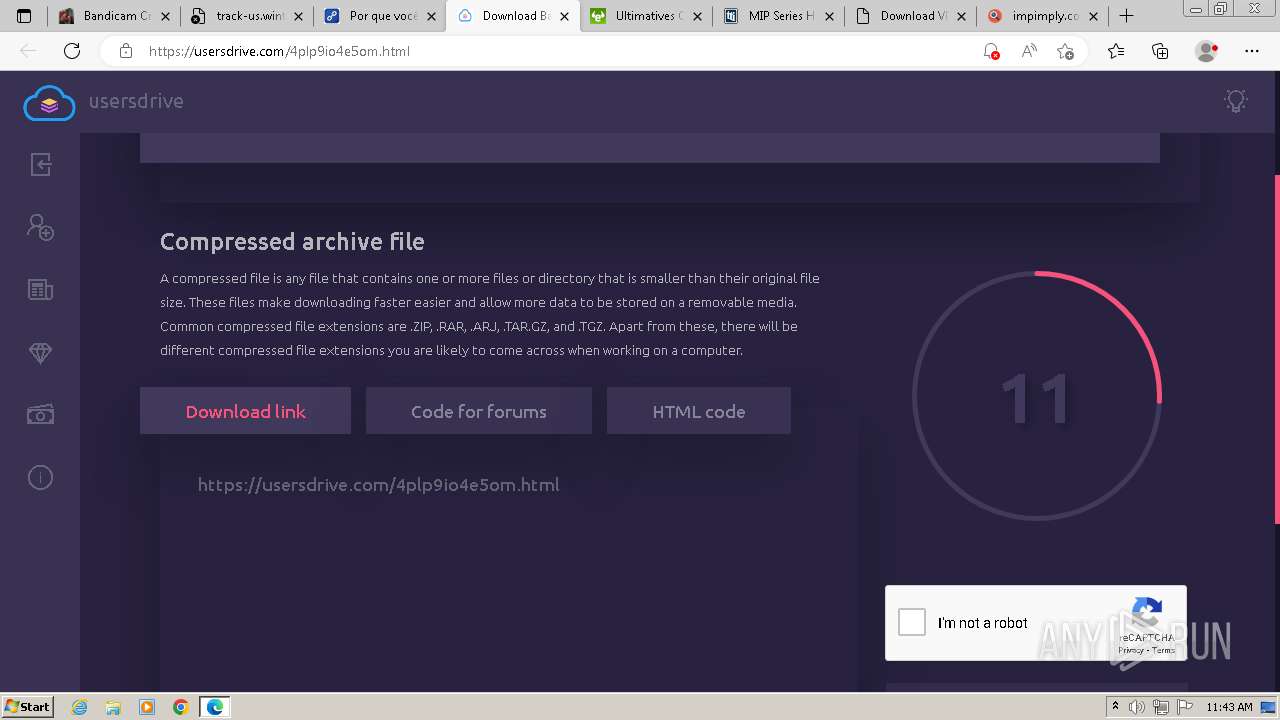Open a new browser tab
This screenshot has height=720, width=1280.
click(x=1127, y=16)
